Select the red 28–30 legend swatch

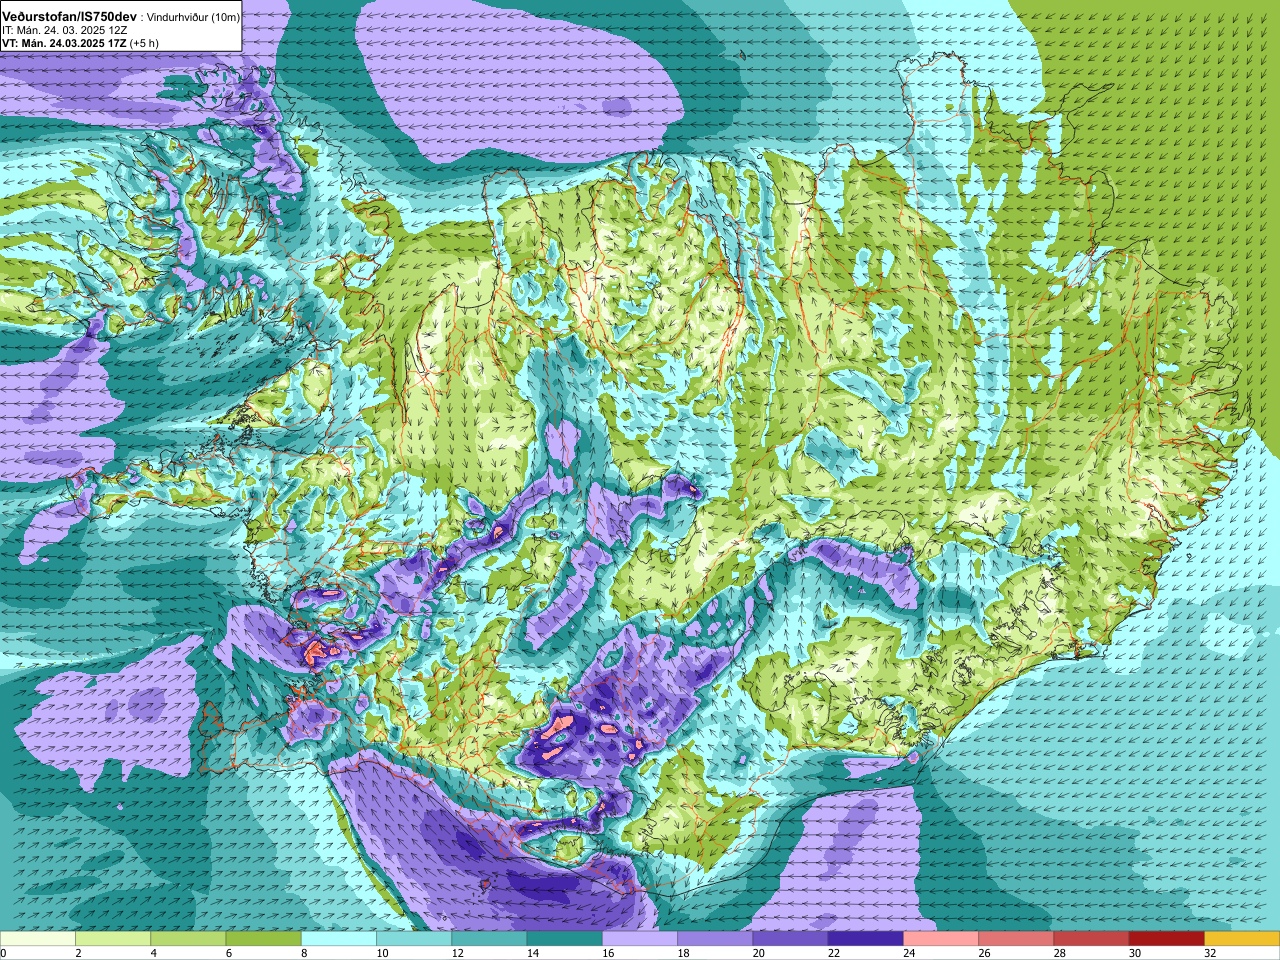coord(1091,939)
